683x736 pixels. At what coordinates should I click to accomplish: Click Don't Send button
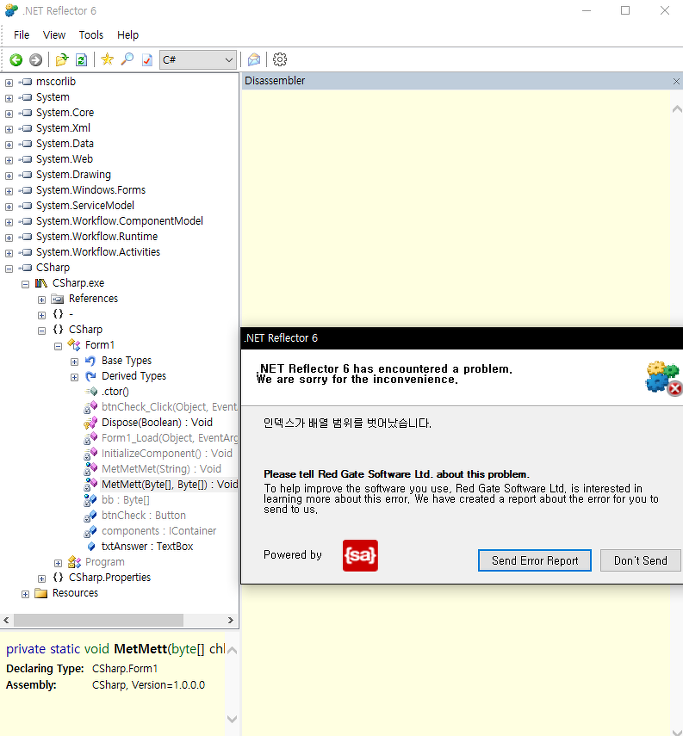(x=641, y=560)
